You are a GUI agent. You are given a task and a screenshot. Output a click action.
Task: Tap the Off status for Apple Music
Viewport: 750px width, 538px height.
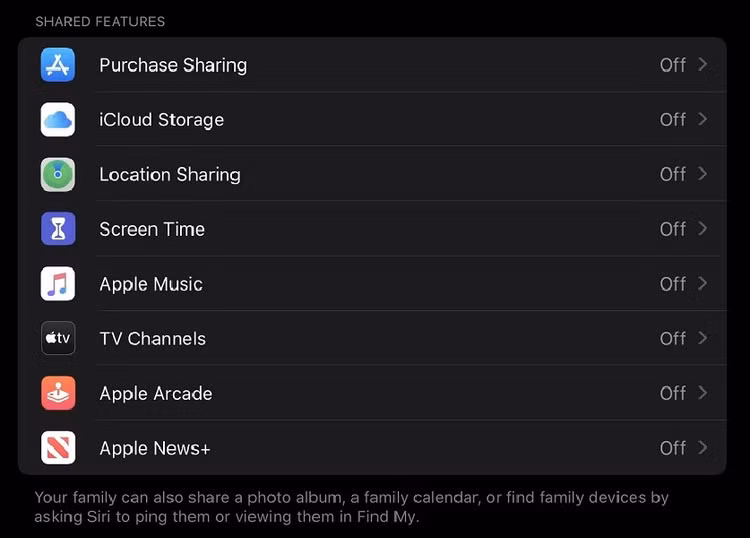672,284
